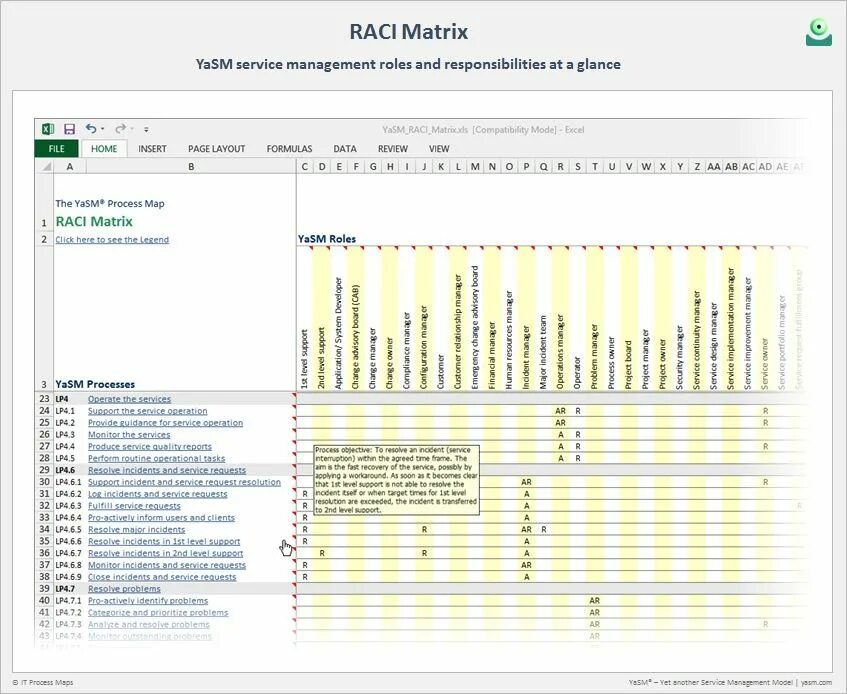Open 'Operate the services' link
The image size is (847, 694).
coord(129,399)
